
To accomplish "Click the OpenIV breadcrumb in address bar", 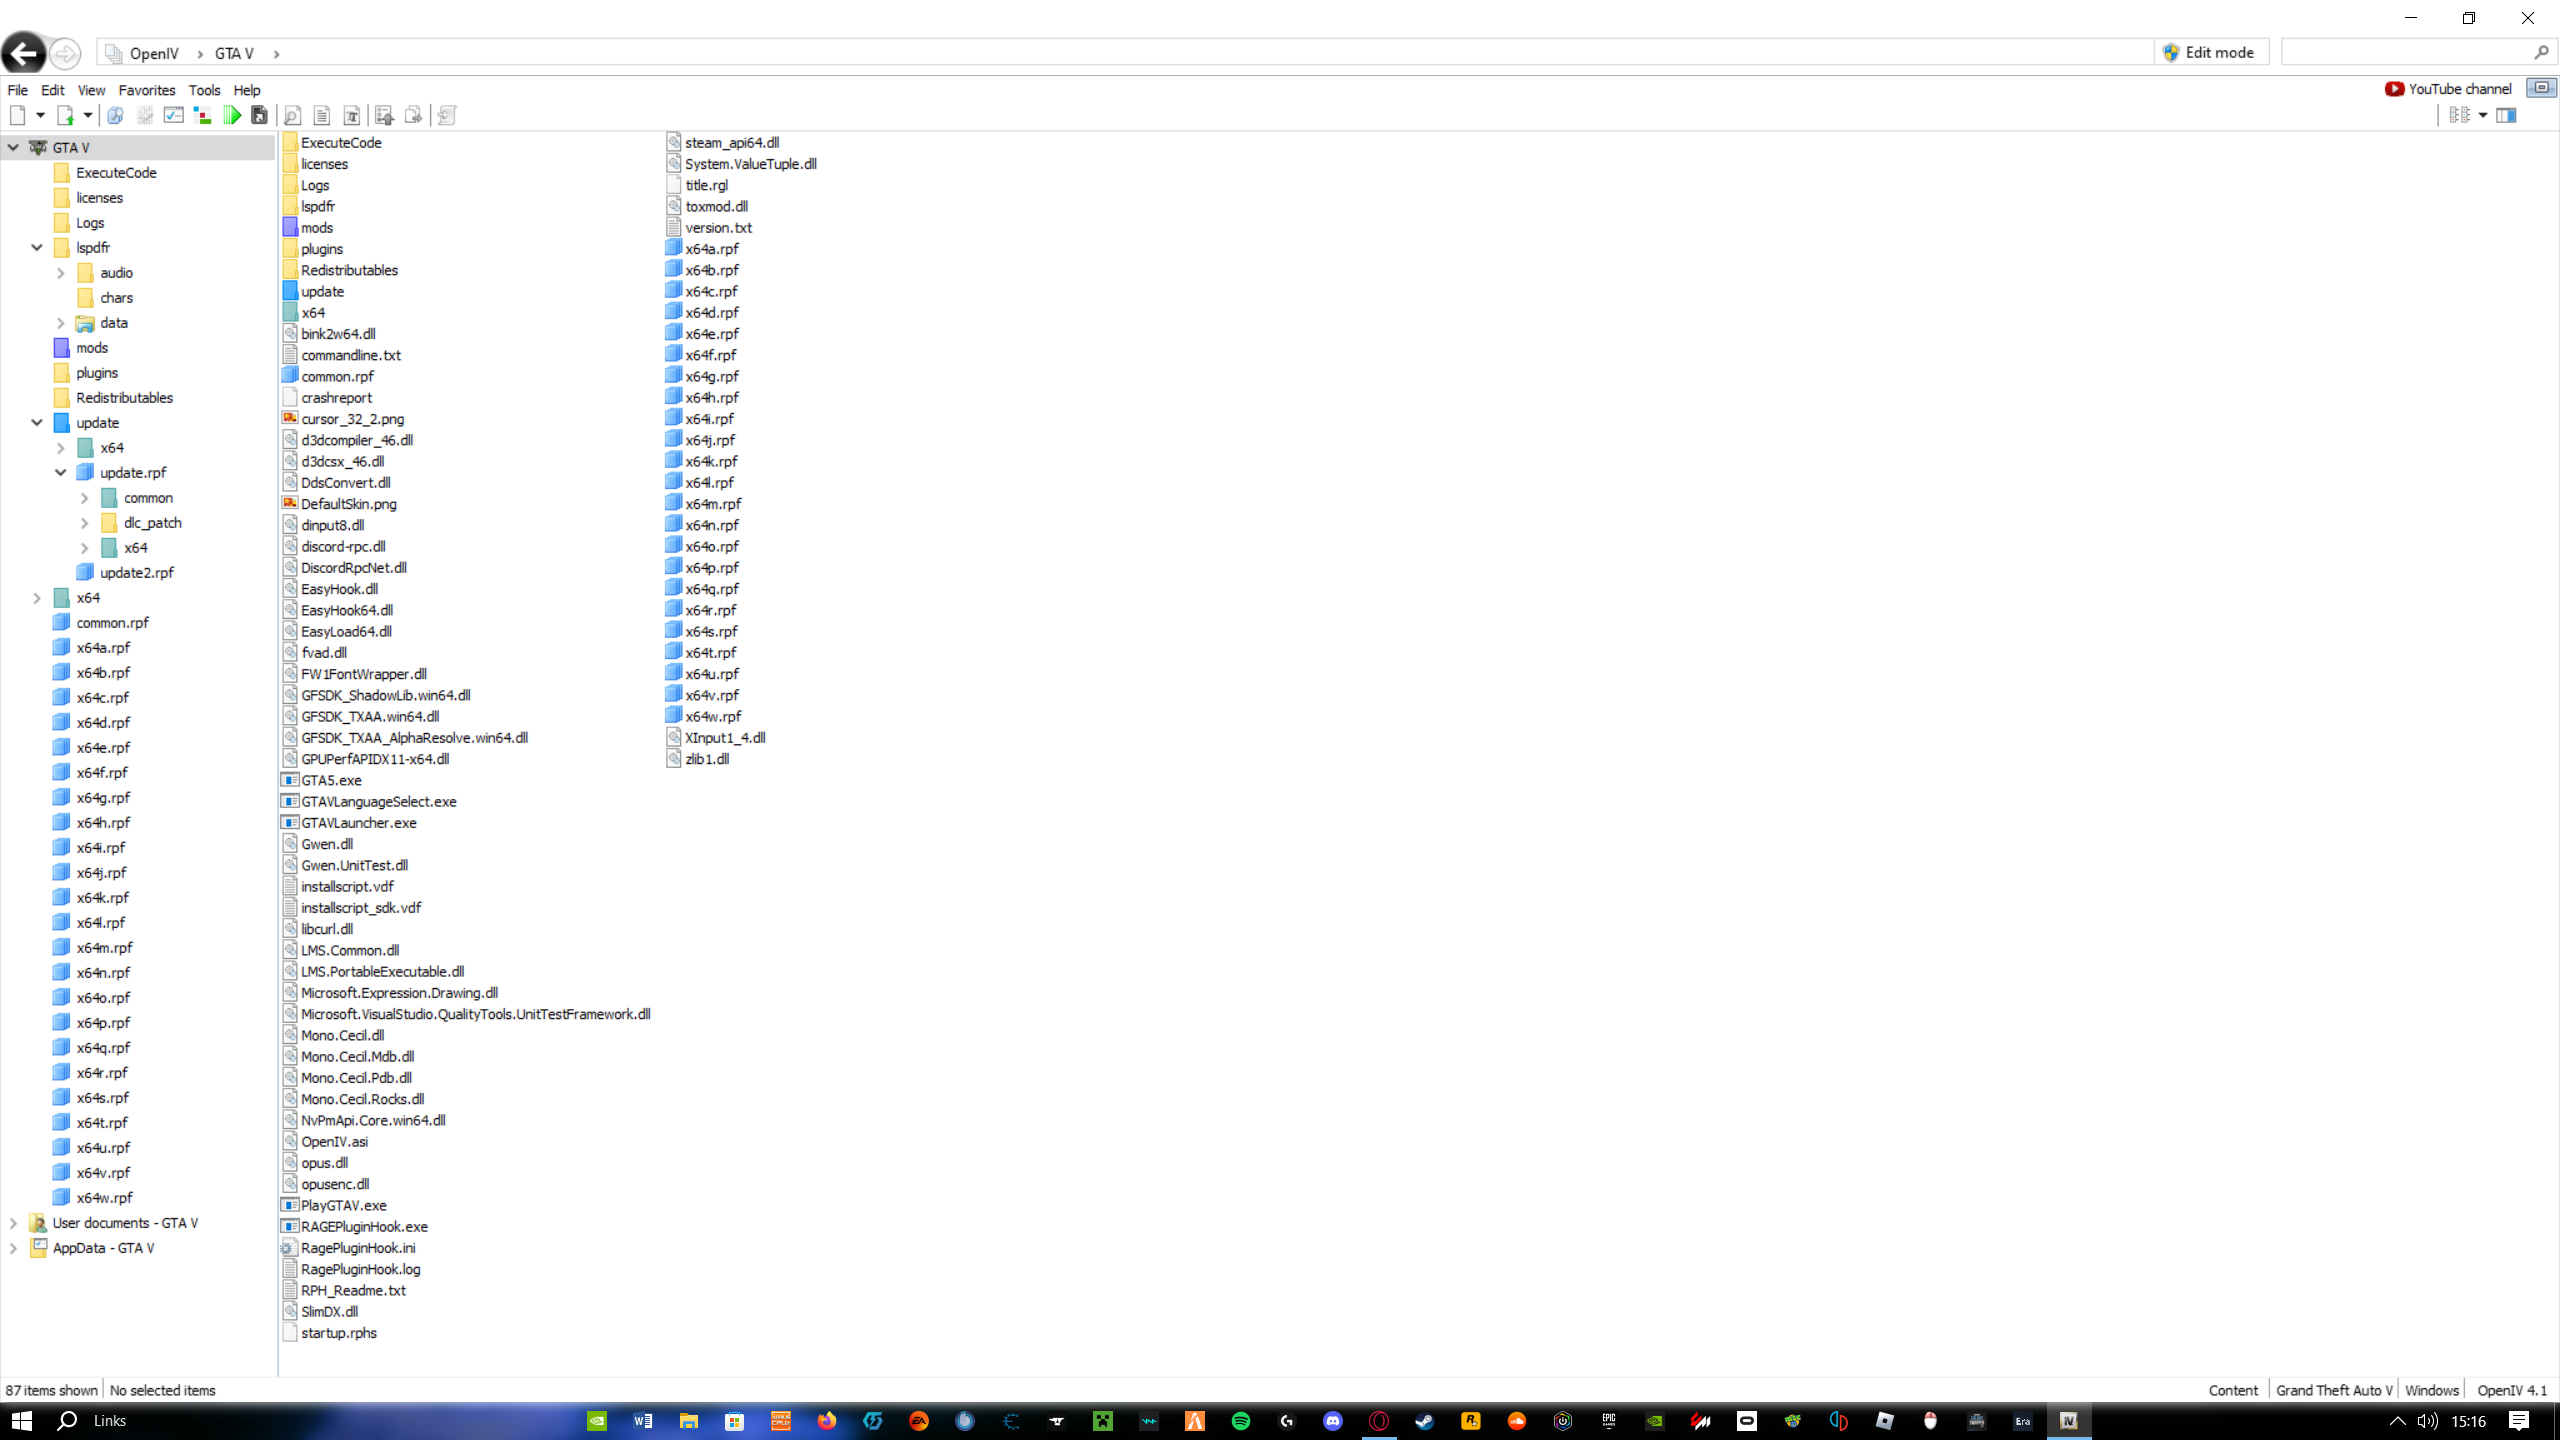I will (x=153, y=53).
